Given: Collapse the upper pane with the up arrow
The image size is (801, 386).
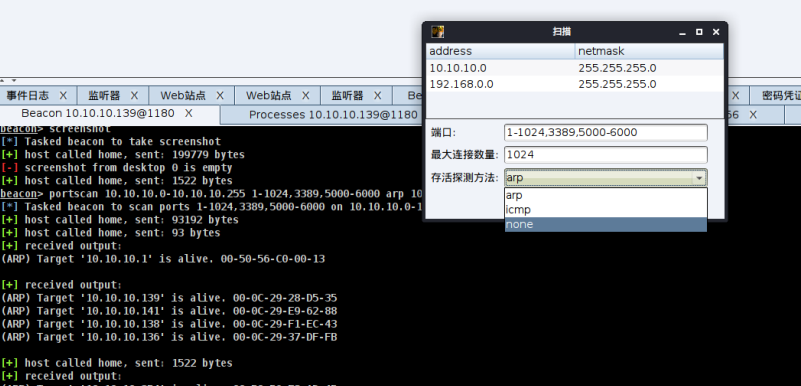Looking at the screenshot, I should click(x=2, y=80).
